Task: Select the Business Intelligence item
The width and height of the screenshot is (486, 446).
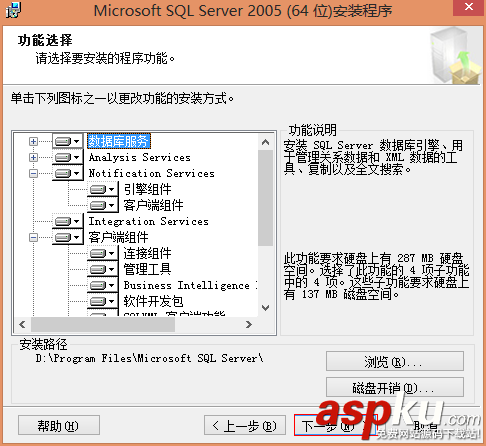Action: tap(190, 285)
